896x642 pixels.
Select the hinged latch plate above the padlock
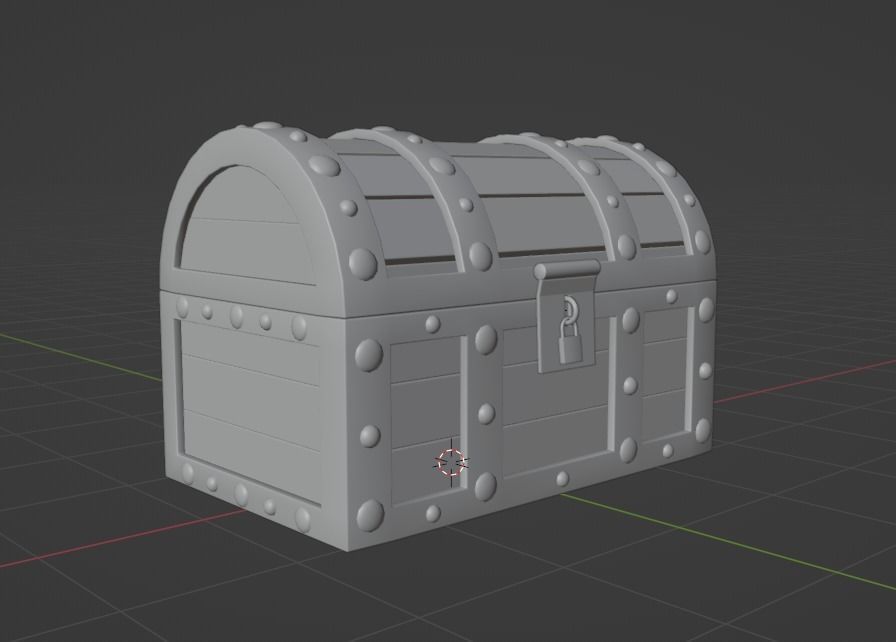567,315
